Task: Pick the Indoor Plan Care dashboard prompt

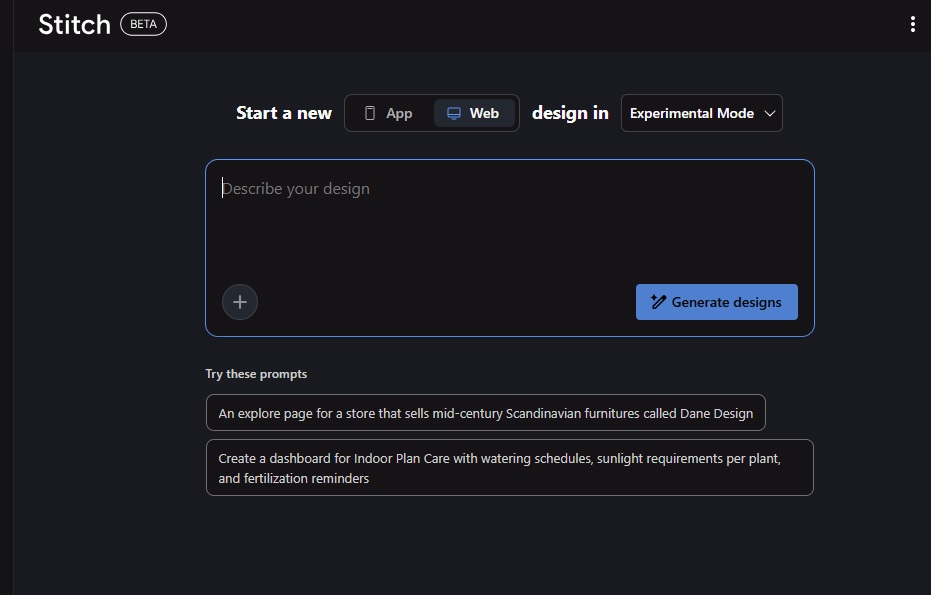Action: click(509, 468)
